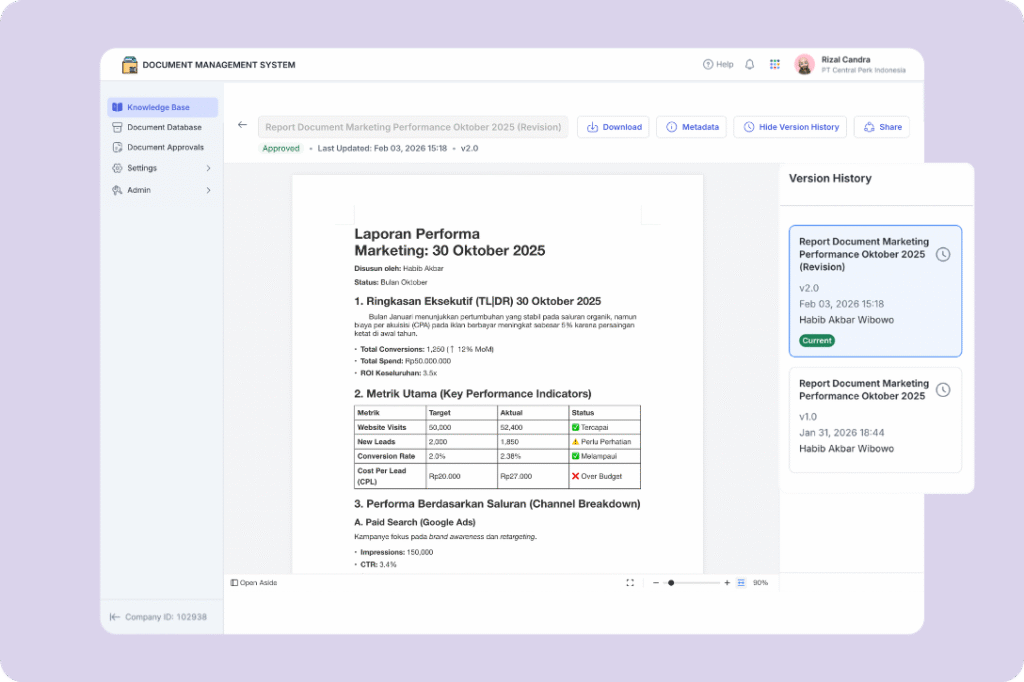Image resolution: width=1024 pixels, height=682 pixels.
Task: Click the back arrow above the document preview
Action: (x=242, y=125)
